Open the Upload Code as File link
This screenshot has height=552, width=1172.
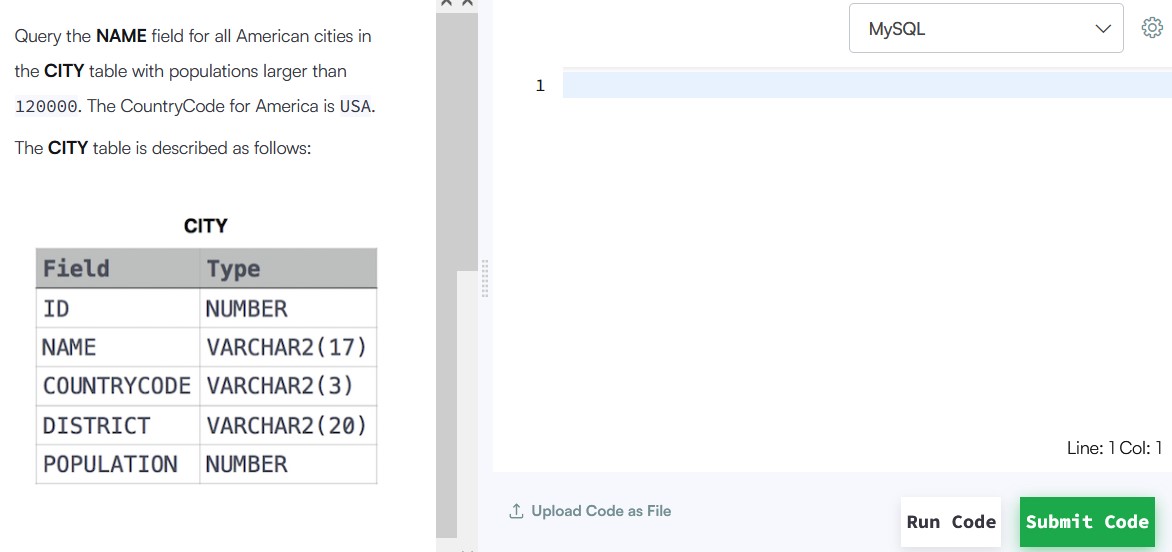[x=601, y=511]
